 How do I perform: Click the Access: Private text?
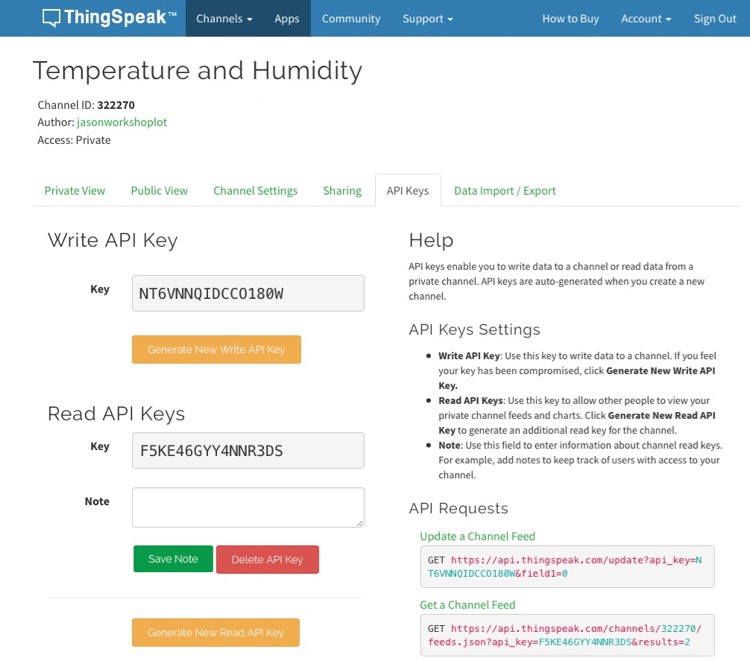pyautogui.click(x=74, y=140)
